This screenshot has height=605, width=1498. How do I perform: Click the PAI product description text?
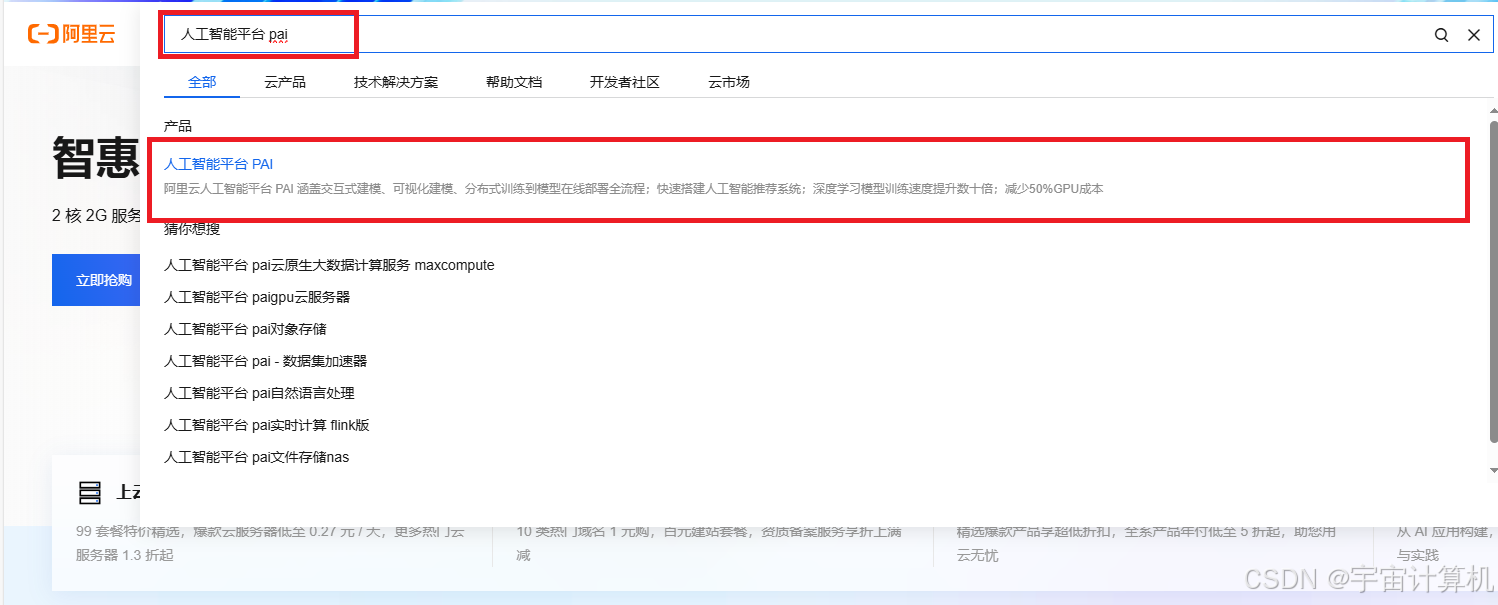click(634, 189)
